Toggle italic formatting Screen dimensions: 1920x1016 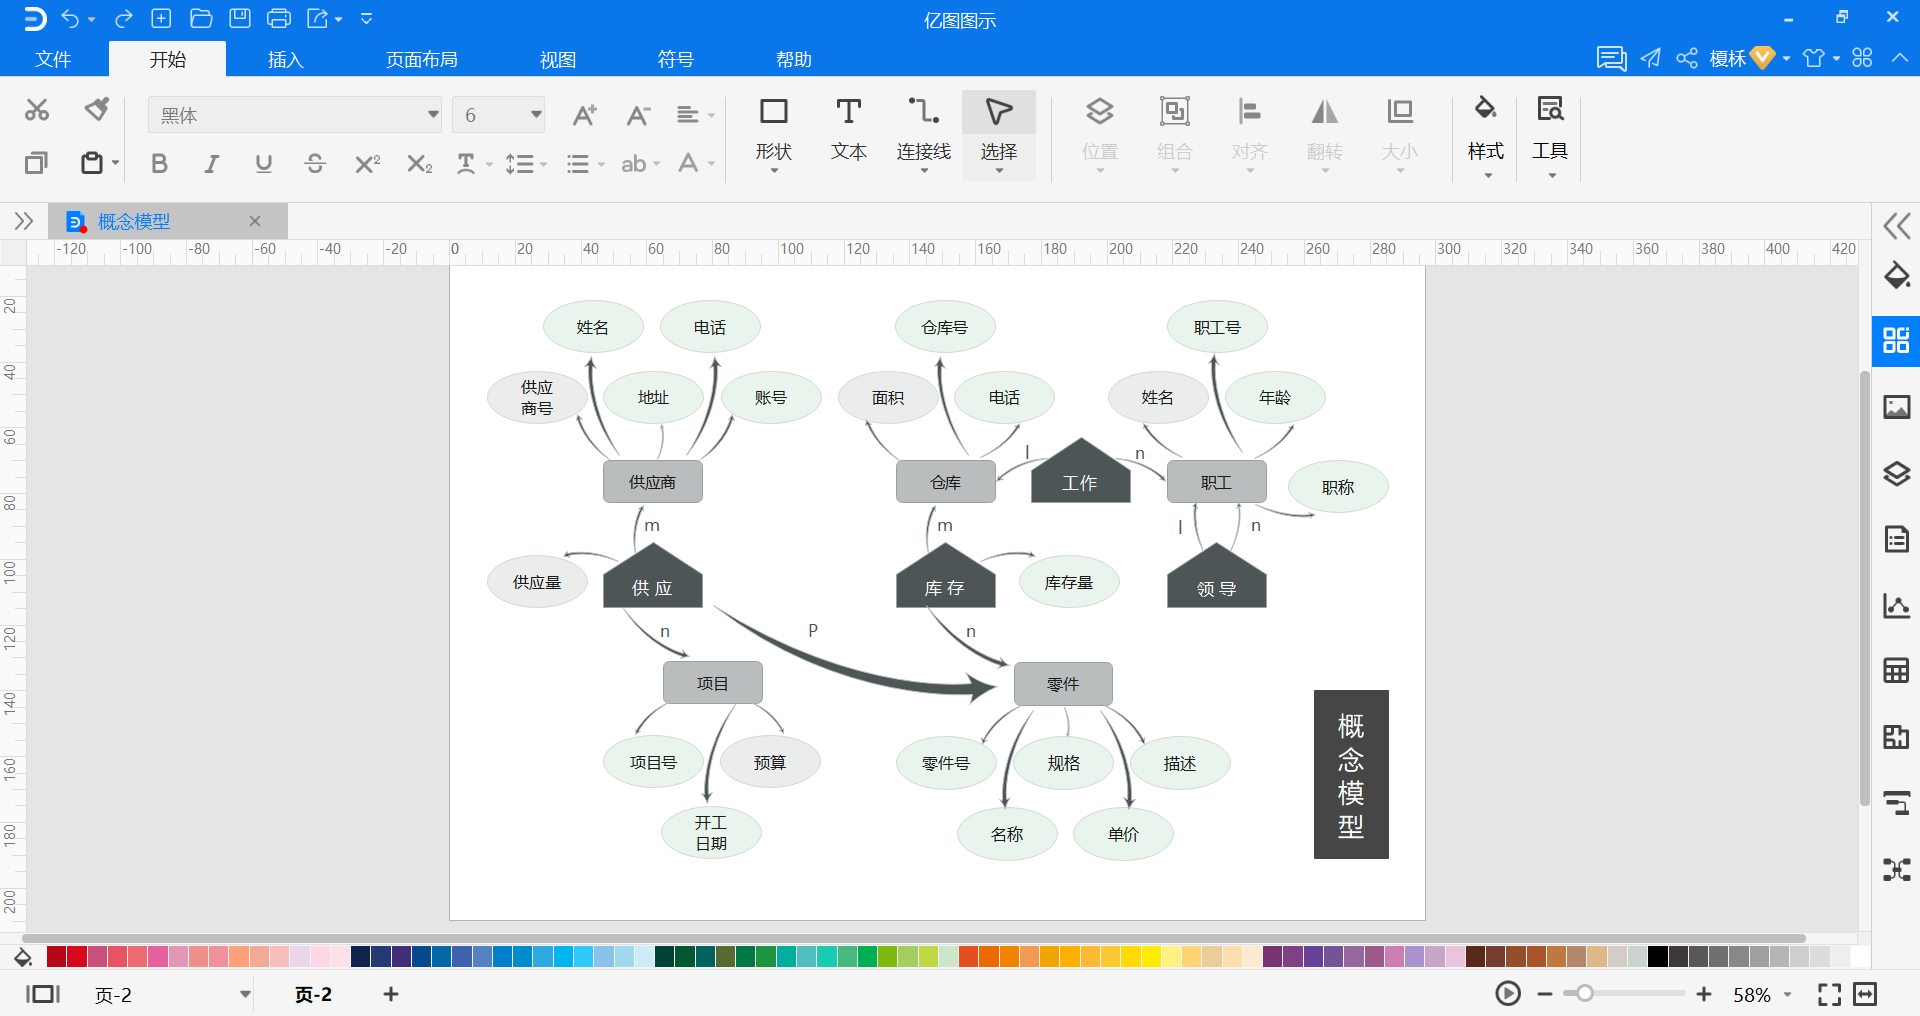(211, 163)
